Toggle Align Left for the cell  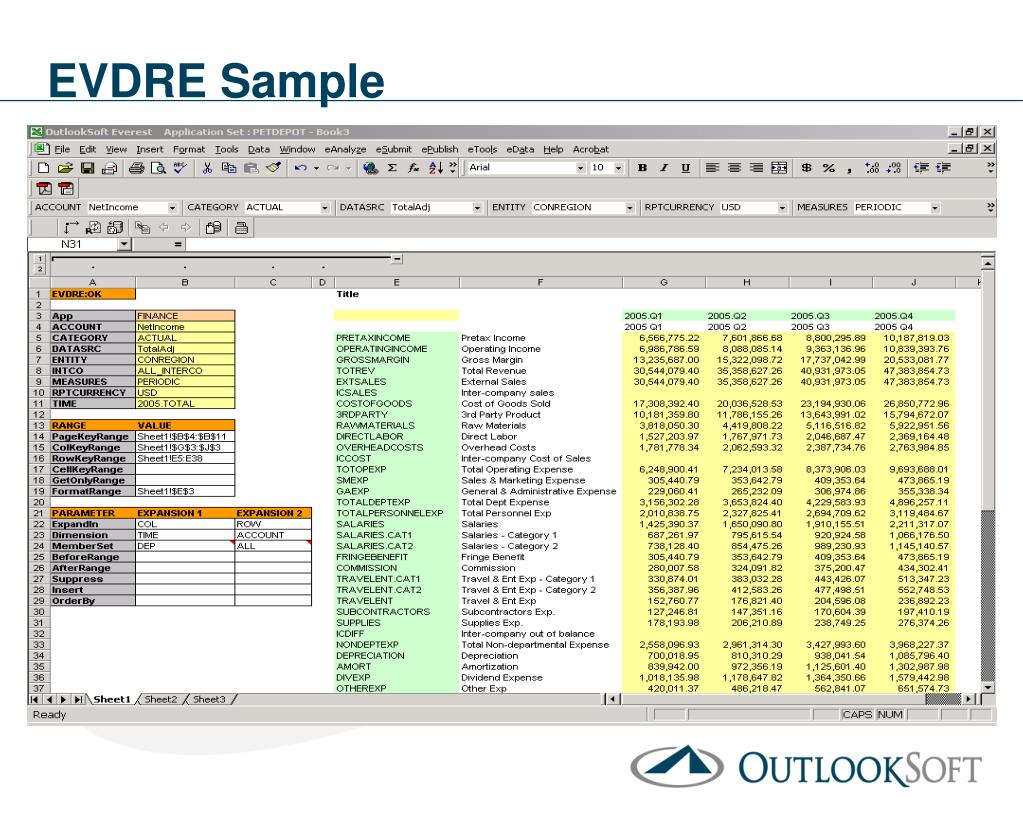712,168
